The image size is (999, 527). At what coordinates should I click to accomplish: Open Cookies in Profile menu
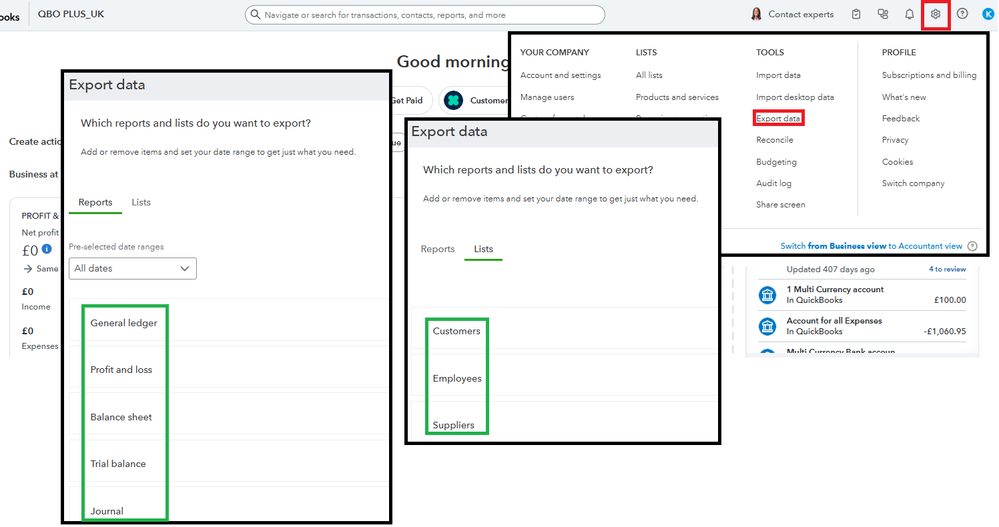coord(897,162)
